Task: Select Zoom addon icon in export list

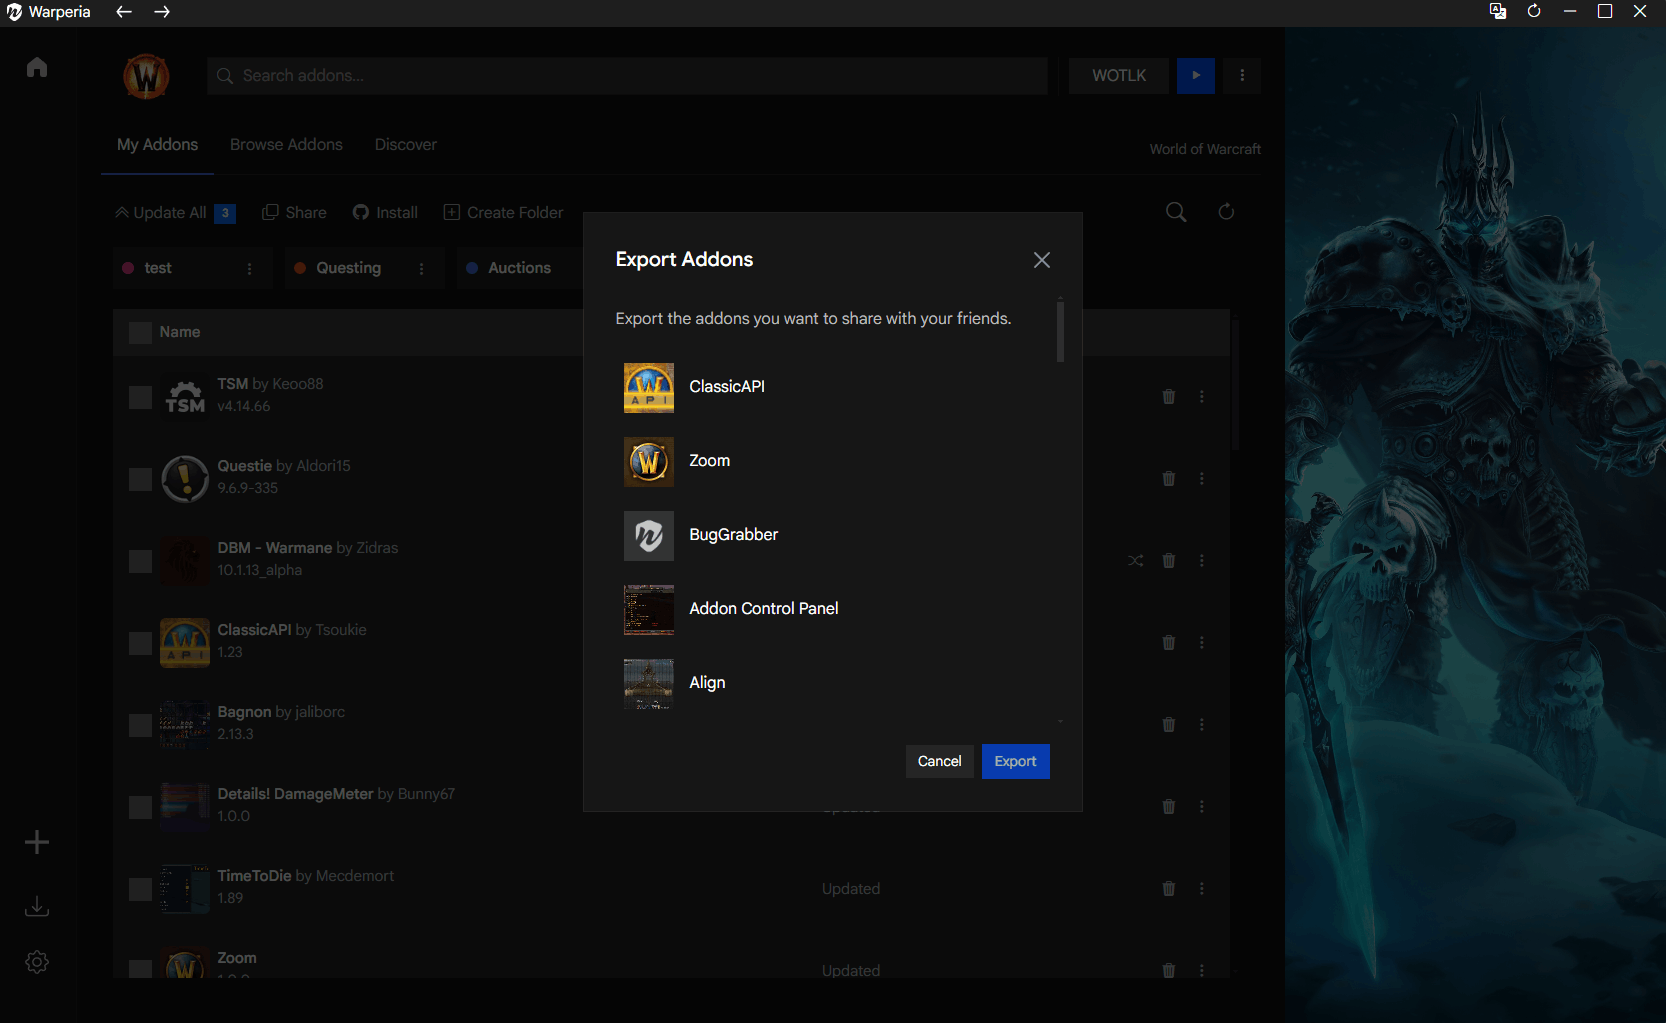Action: coord(649,462)
